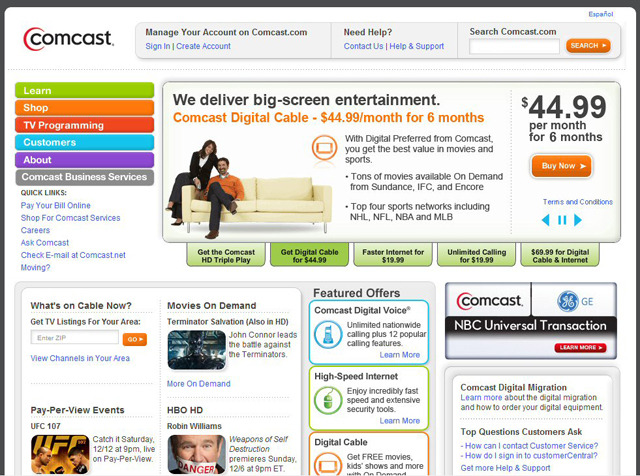Open the Learn menu
Viewport: 640px width, 476px height.
point(84,90)
